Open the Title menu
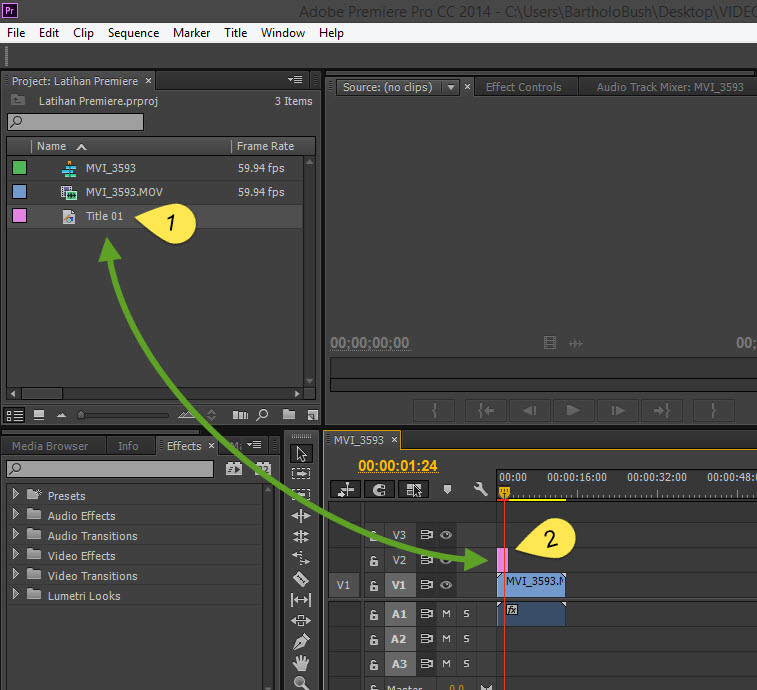This screenshot has width=757, height=690. pyautogui.click(x=235, y=33)
